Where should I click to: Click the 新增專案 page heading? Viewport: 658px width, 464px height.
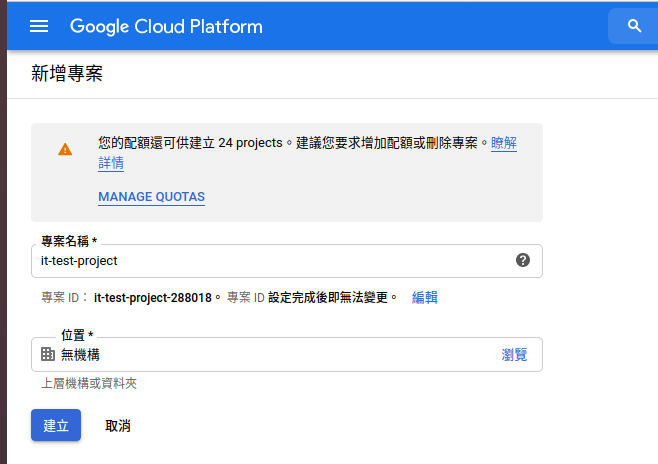point(67,74)
